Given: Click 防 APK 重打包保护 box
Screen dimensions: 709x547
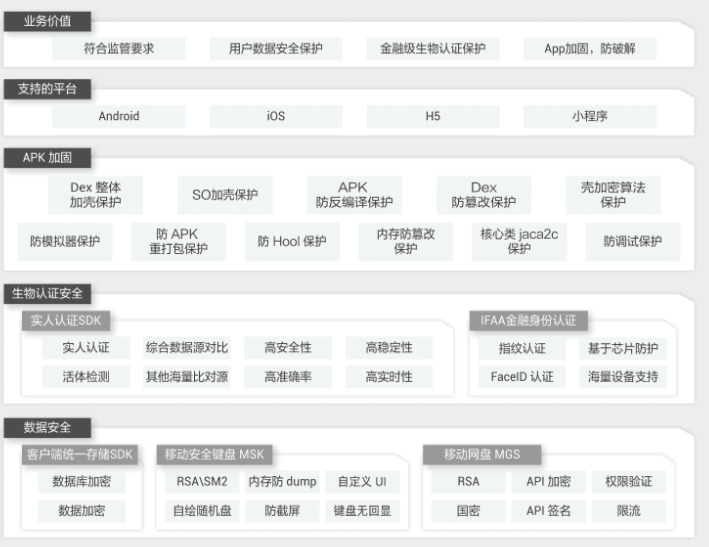Looking at the screenshot, I should point(178,241).
